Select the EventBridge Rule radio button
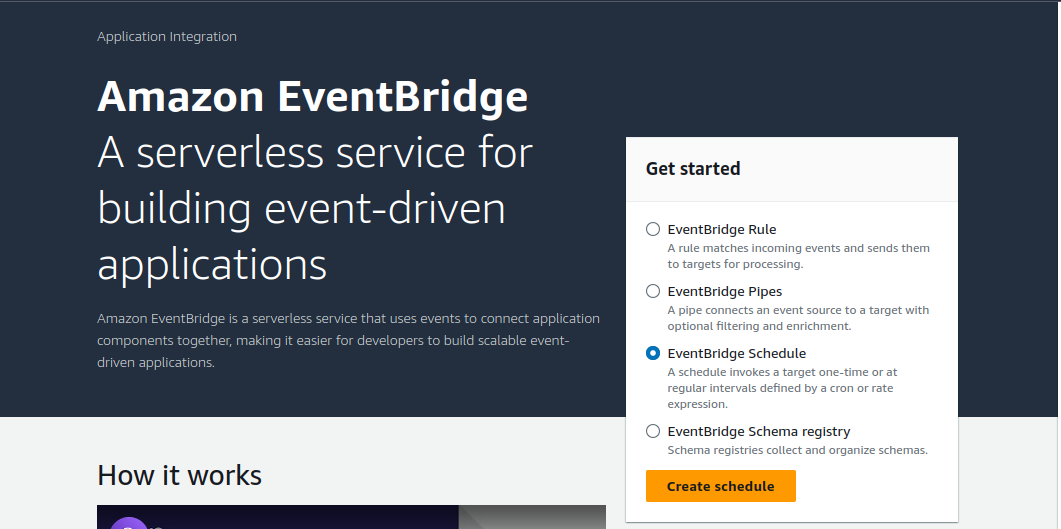This screenshot has width=1061, height=529. [653, 229]
